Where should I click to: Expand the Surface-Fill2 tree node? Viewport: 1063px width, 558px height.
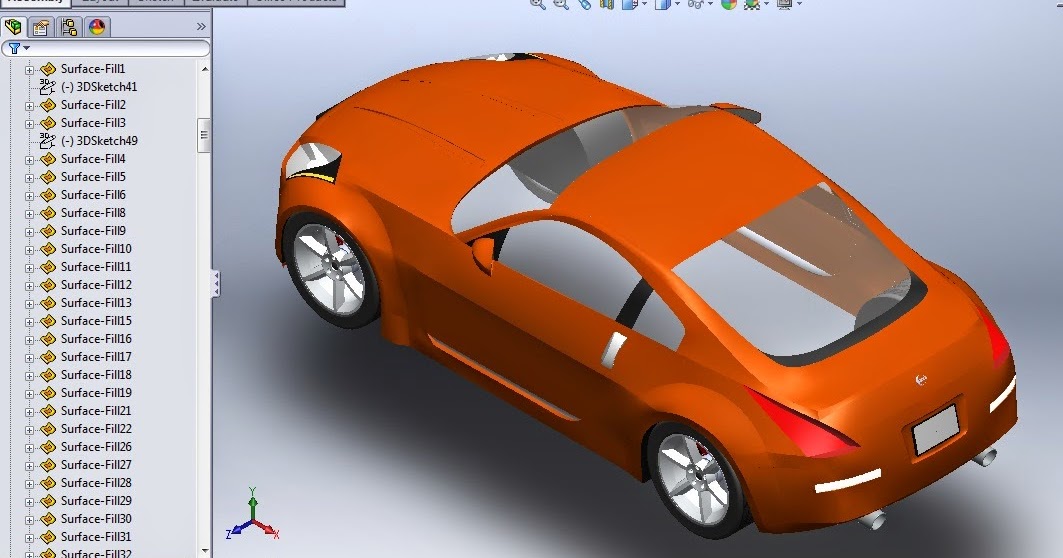29,106
